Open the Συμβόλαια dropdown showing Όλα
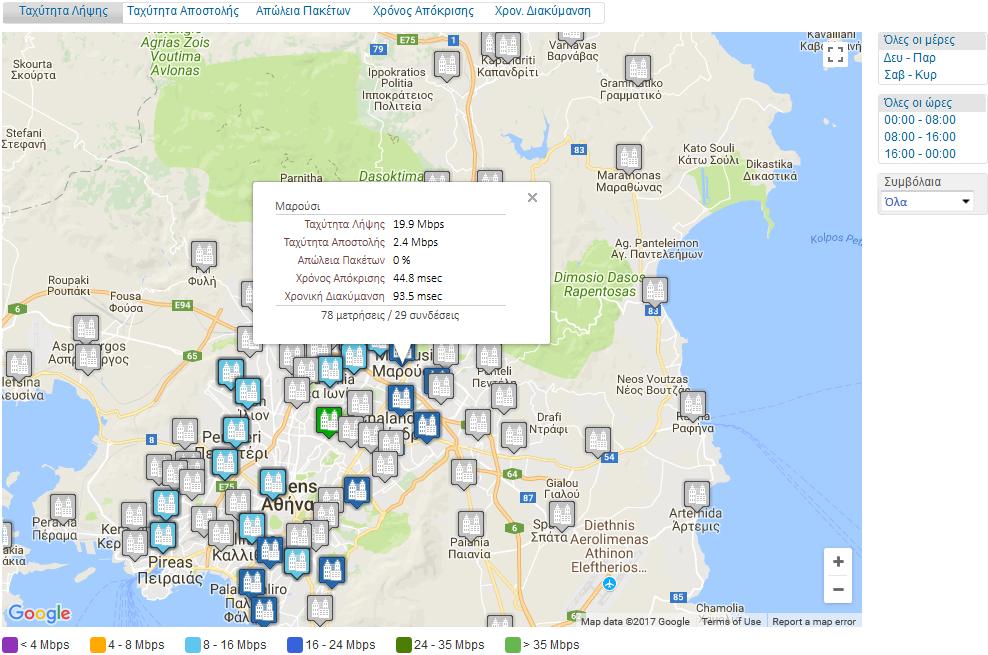 click(x=926, y=202)
